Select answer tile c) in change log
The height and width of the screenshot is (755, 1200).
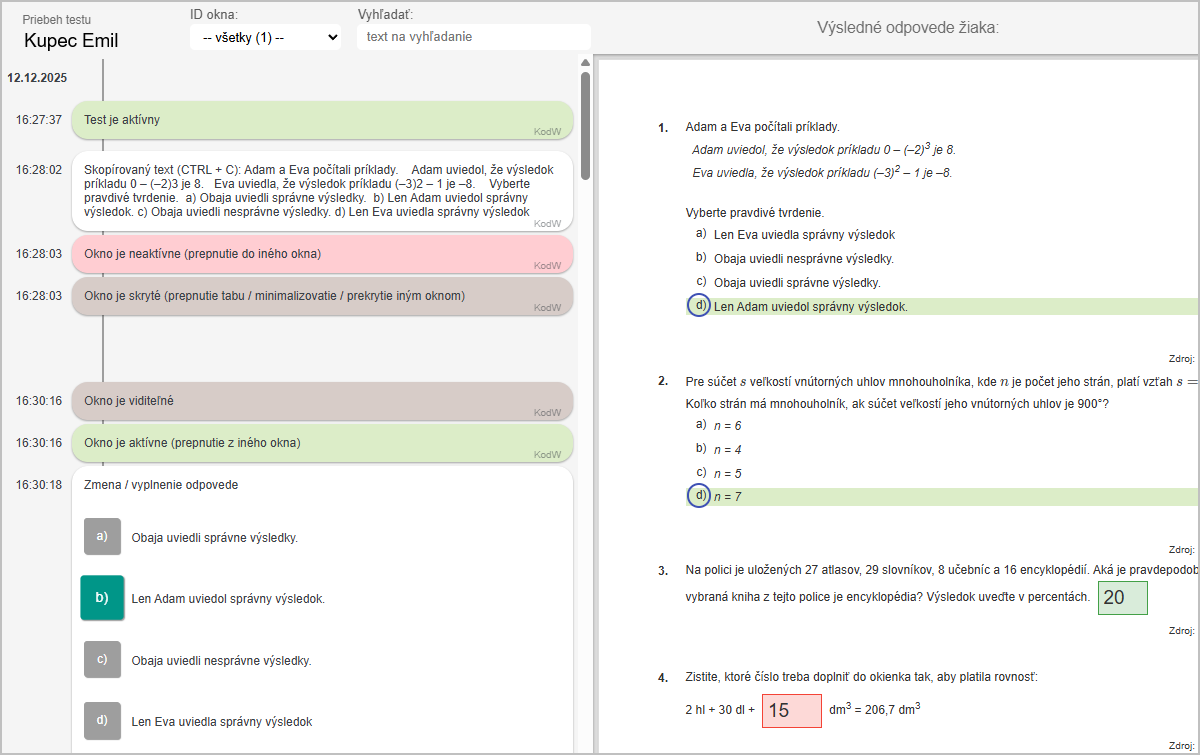click(x=102, y=660)
